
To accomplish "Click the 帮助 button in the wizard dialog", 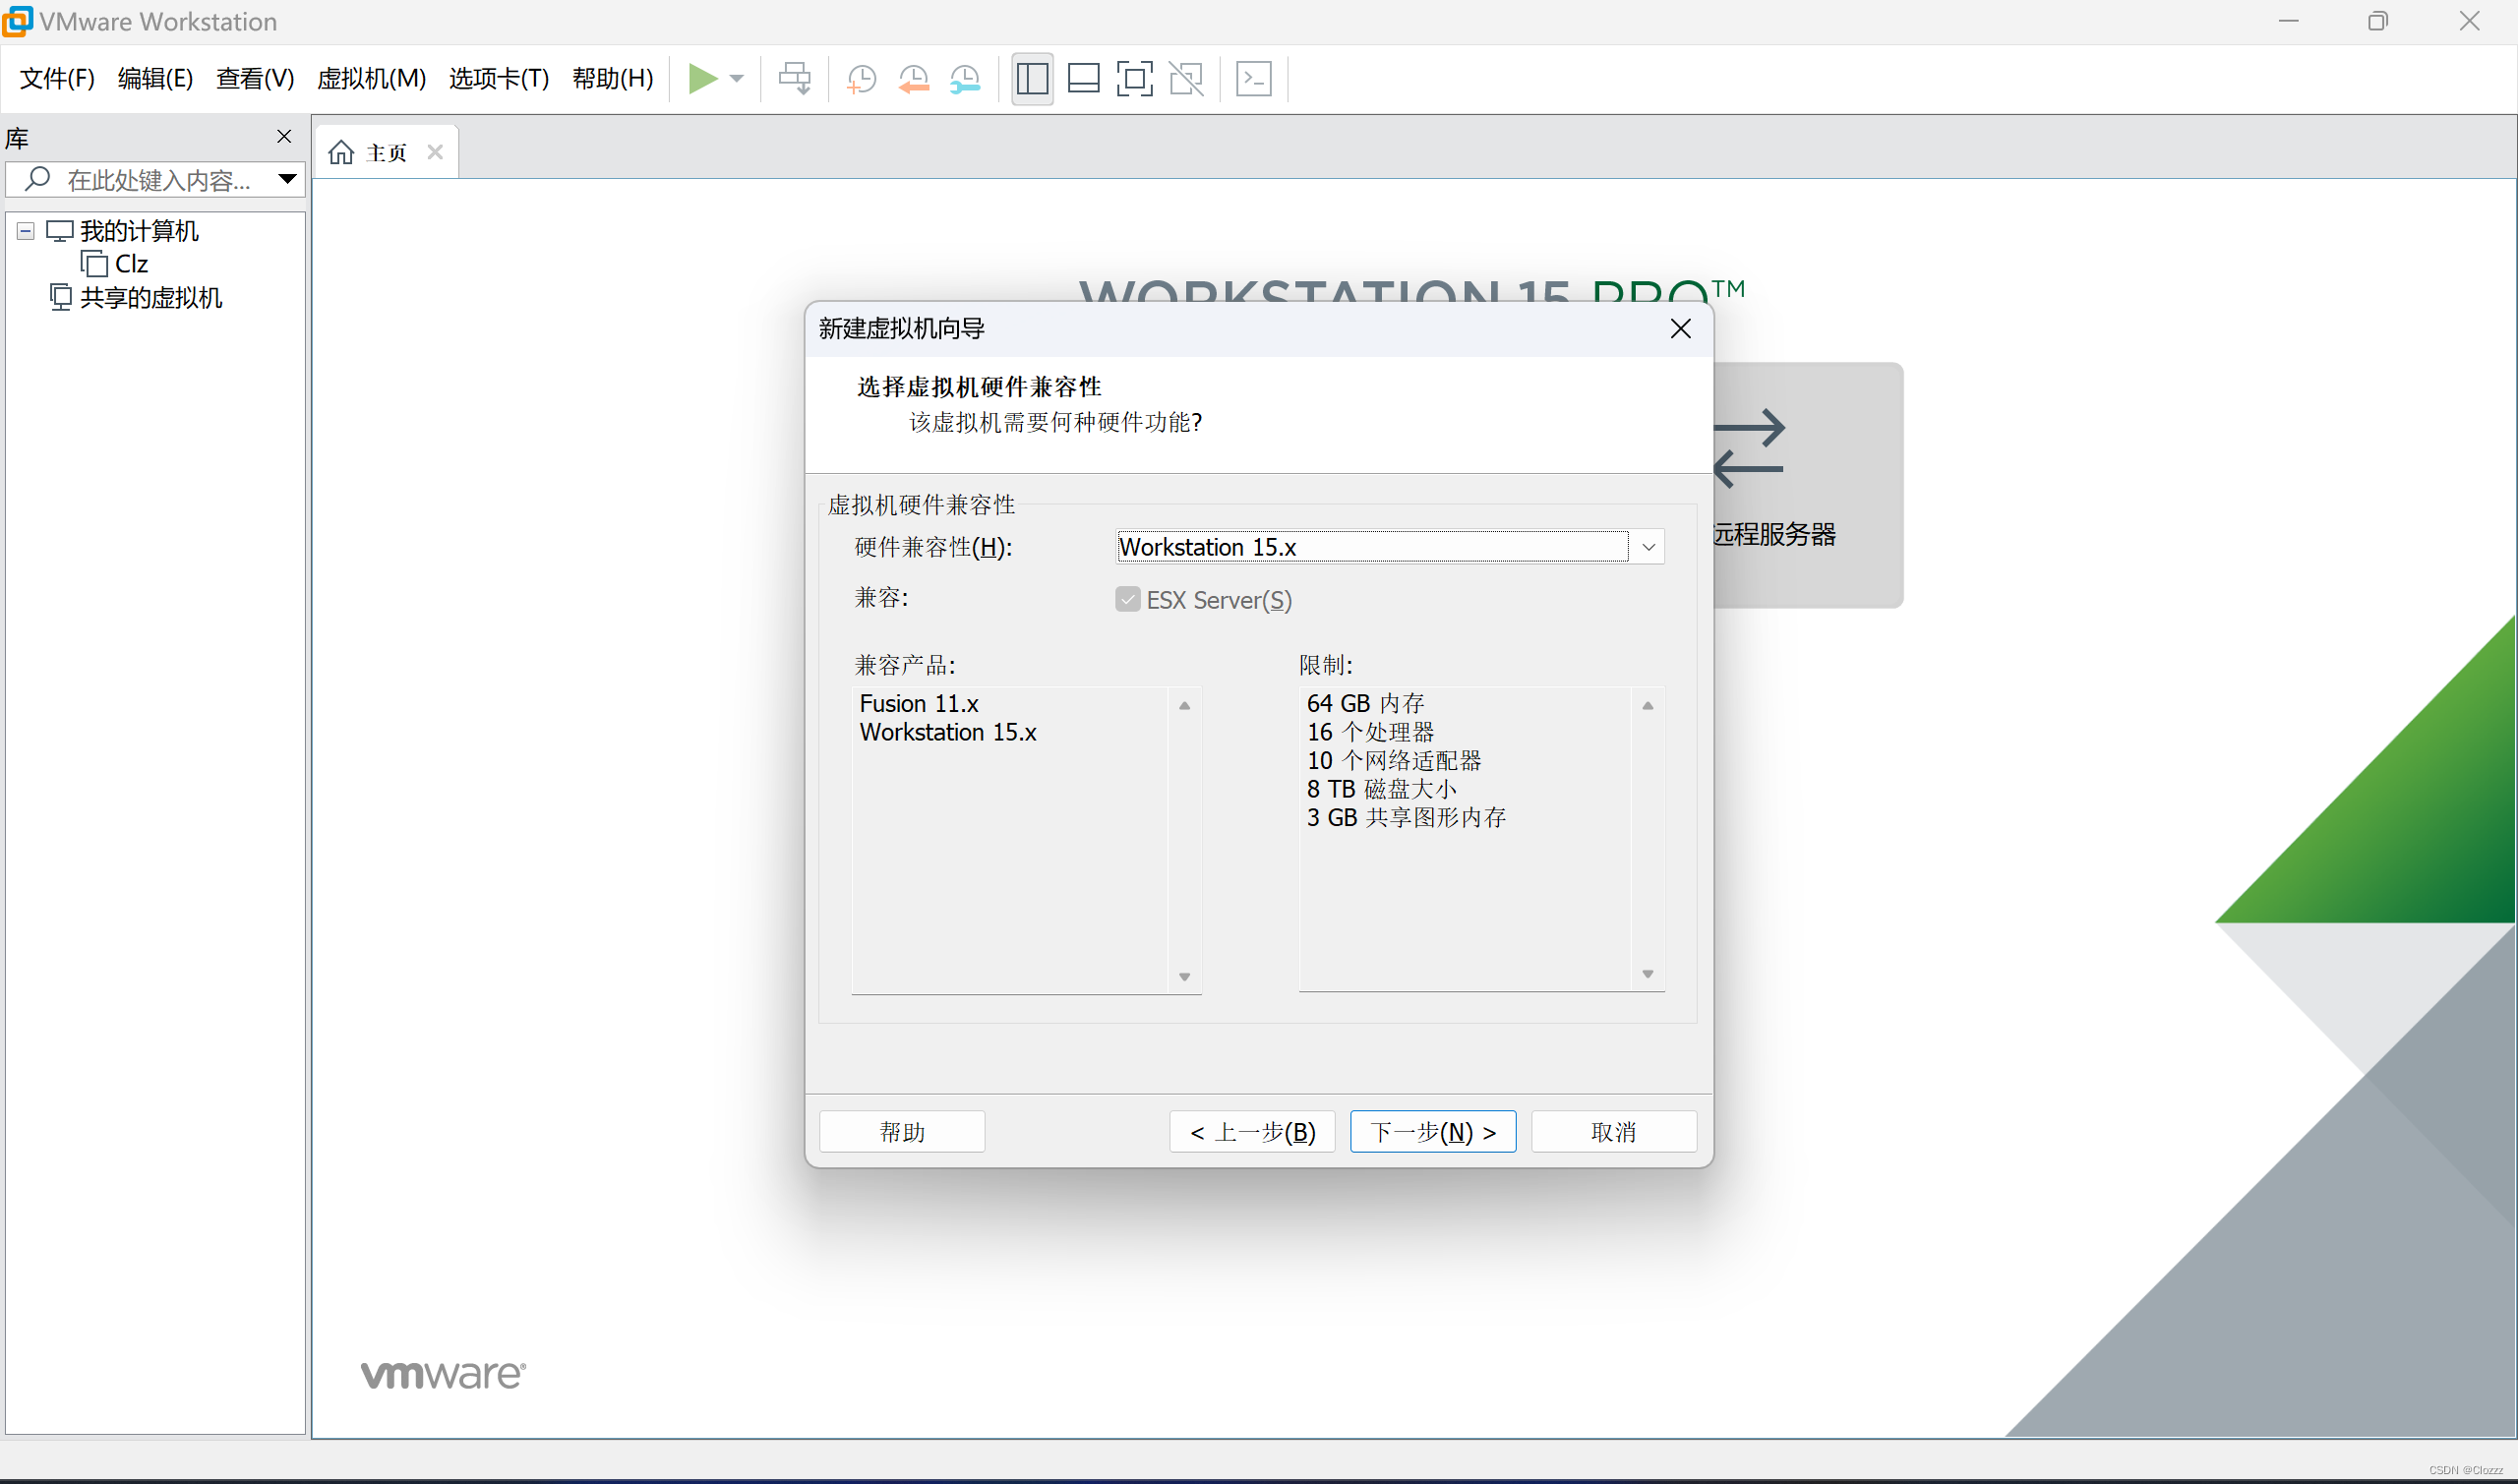I will (x=901, y=1131).
